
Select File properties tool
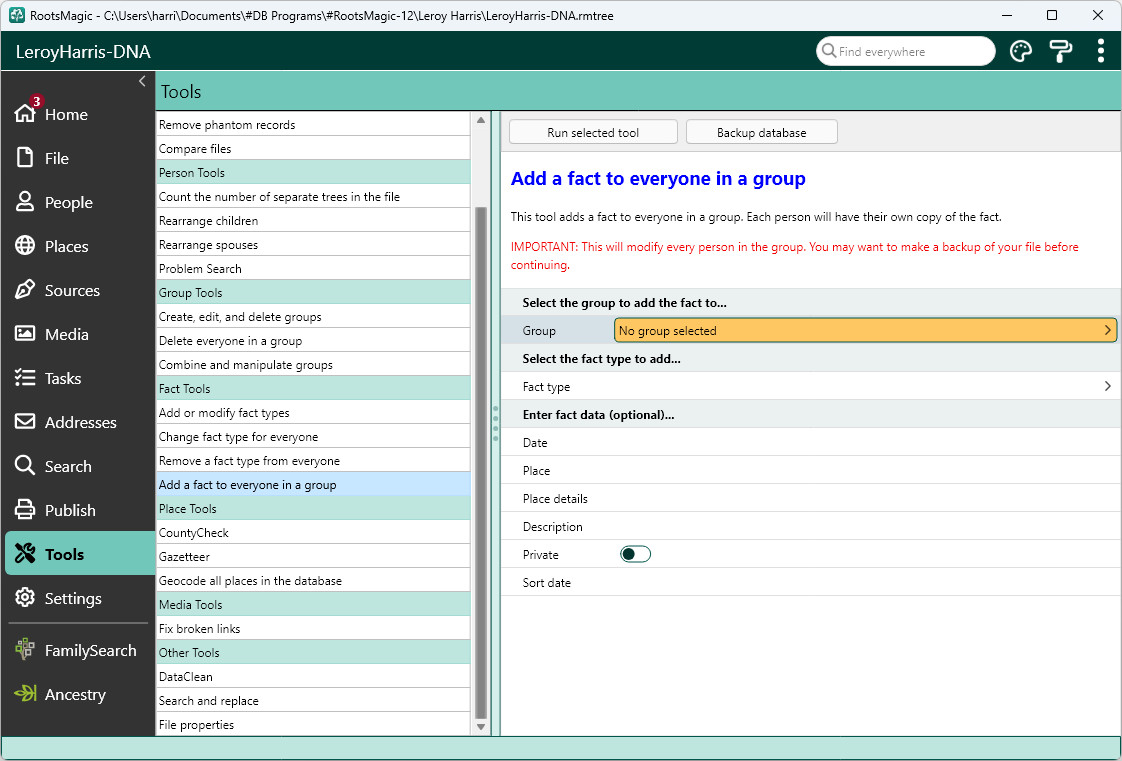pyautogui.click(x=313, y=724)
